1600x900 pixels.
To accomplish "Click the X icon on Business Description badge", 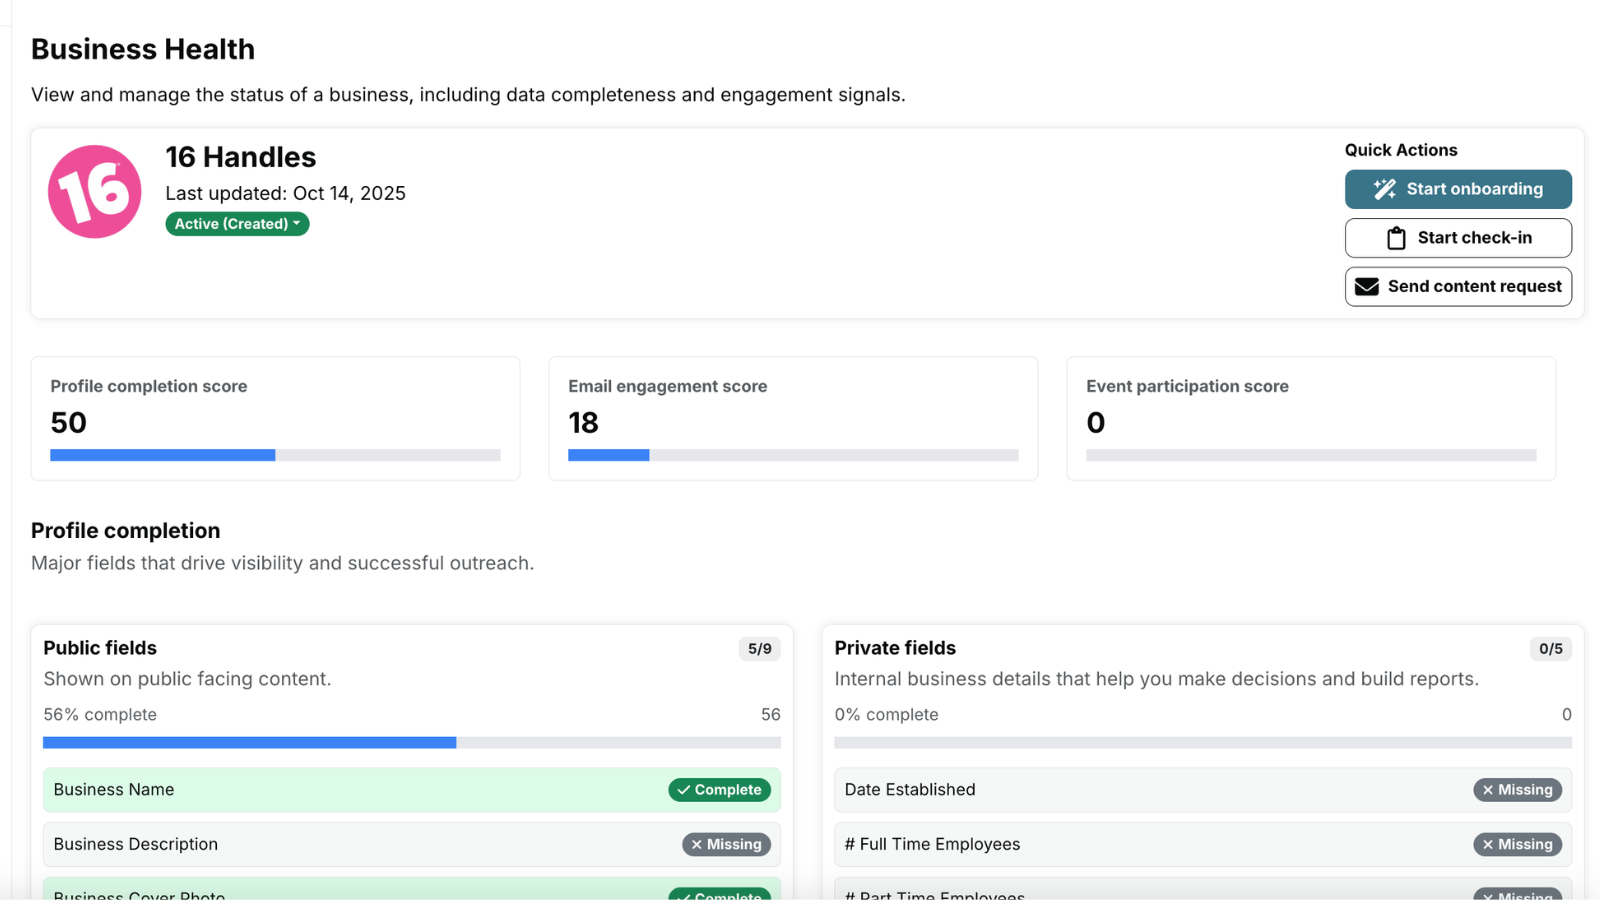I will [697, 845].
